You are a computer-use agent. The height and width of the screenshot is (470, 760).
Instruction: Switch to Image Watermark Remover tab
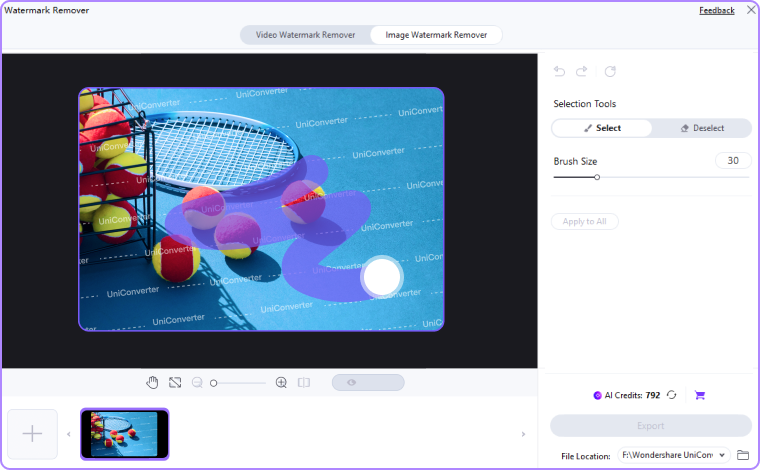436,35
